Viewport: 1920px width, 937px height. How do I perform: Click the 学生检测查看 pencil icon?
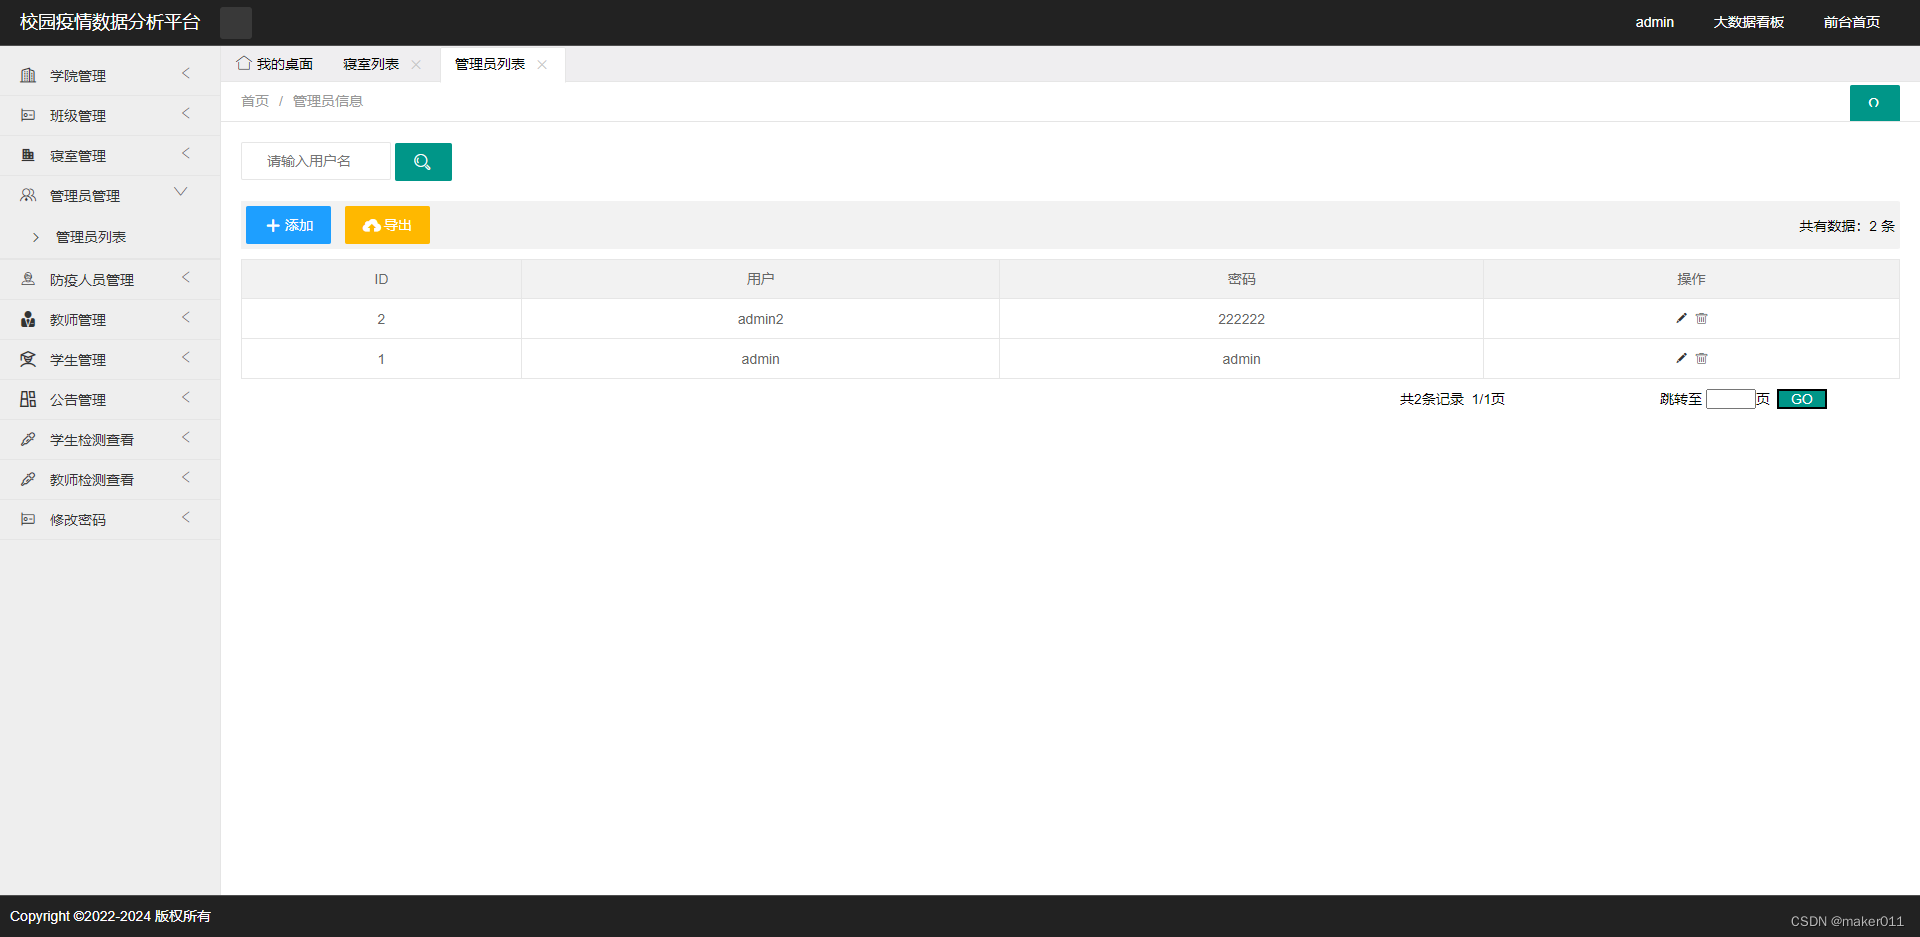click(x=28, y=440)
